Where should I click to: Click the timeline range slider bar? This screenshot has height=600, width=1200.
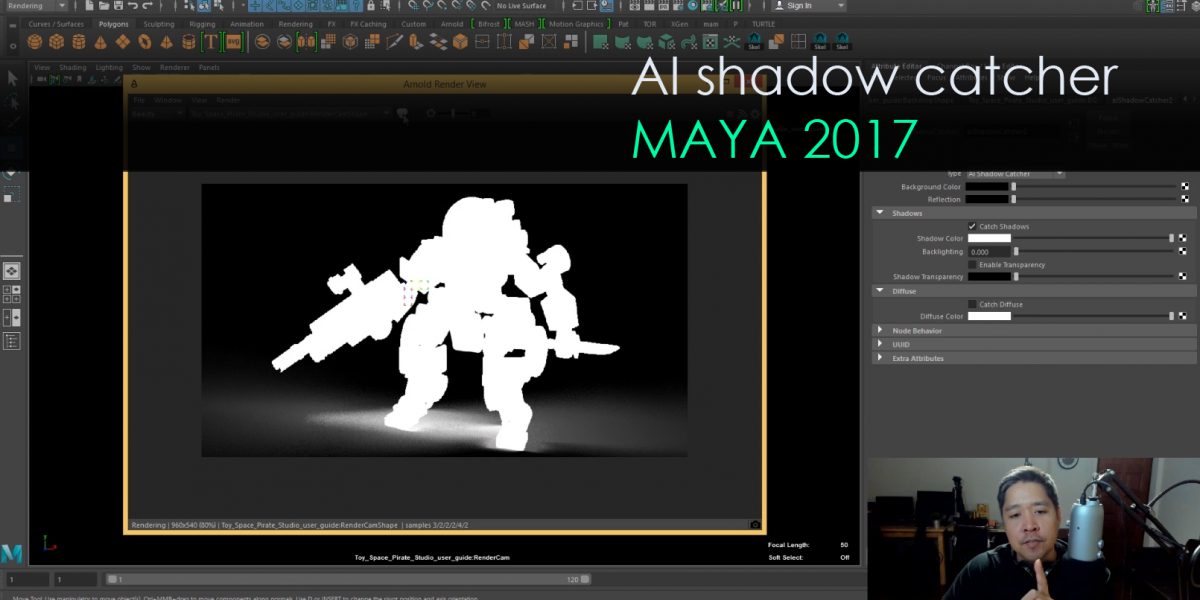click(349, 579)
